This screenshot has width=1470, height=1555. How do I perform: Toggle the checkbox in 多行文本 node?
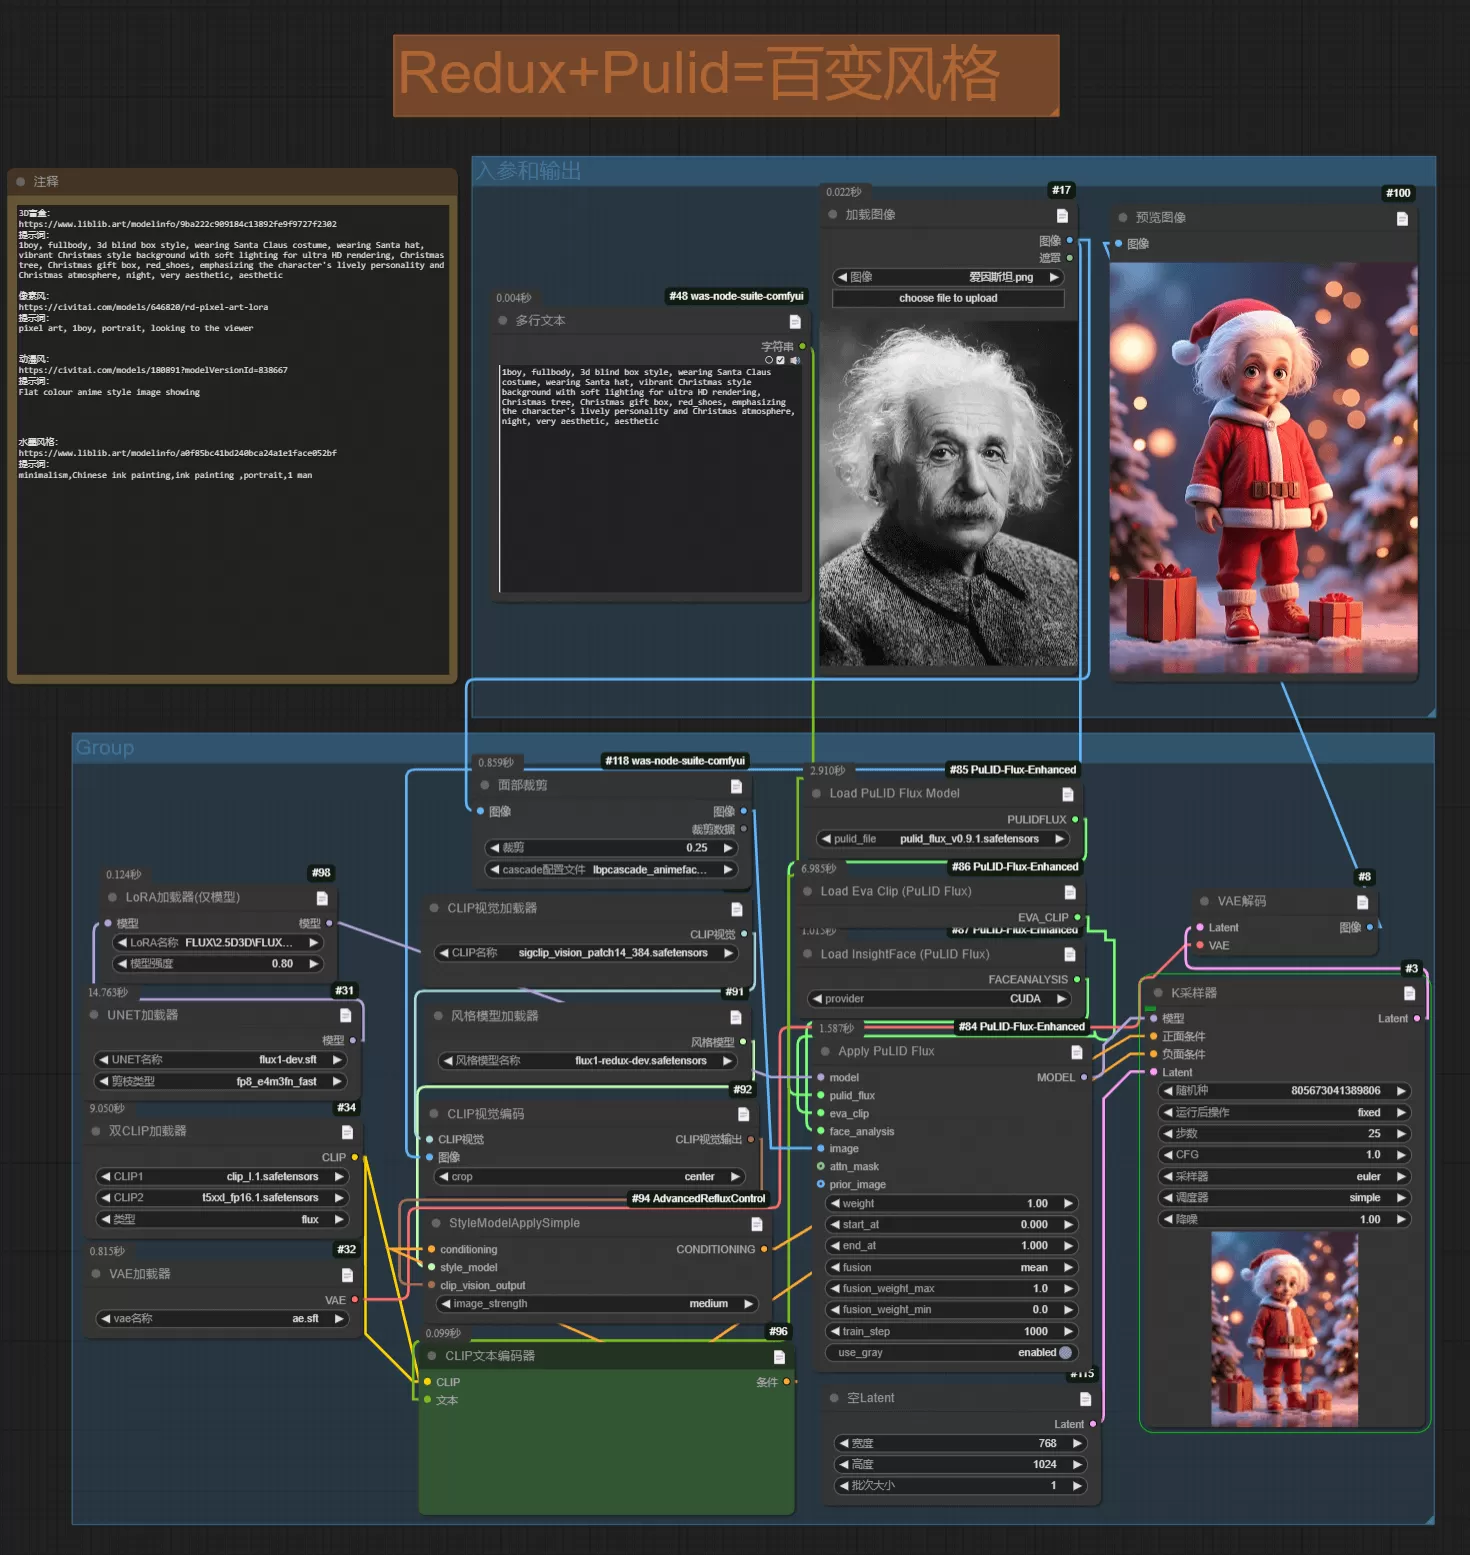tap(781, 360)
